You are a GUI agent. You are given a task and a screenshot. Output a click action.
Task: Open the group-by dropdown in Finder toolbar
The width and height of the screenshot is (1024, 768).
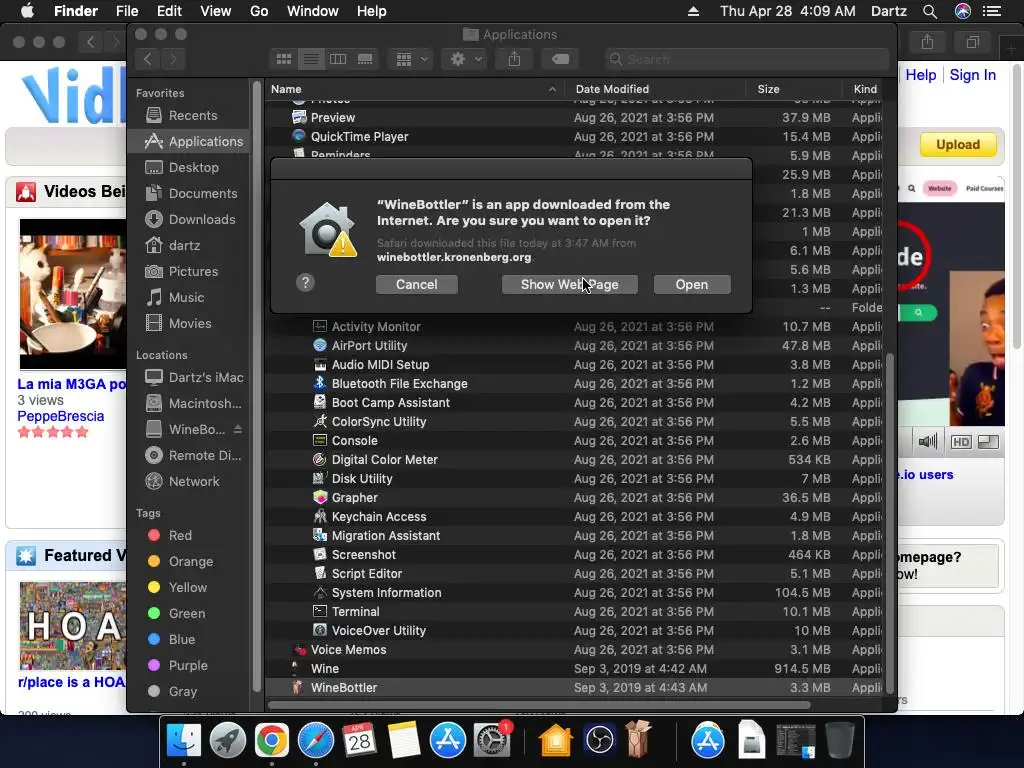411,59
